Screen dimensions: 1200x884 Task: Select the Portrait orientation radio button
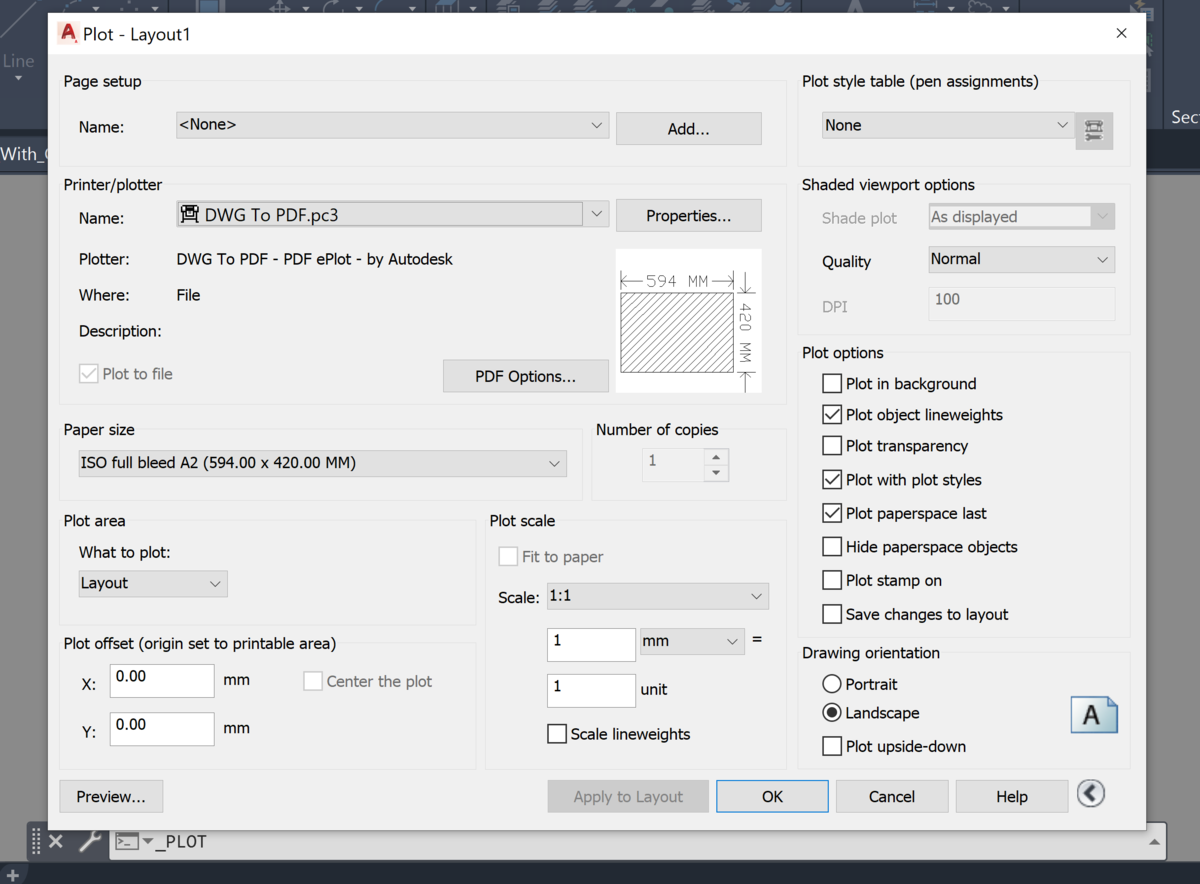click(832, 684)
